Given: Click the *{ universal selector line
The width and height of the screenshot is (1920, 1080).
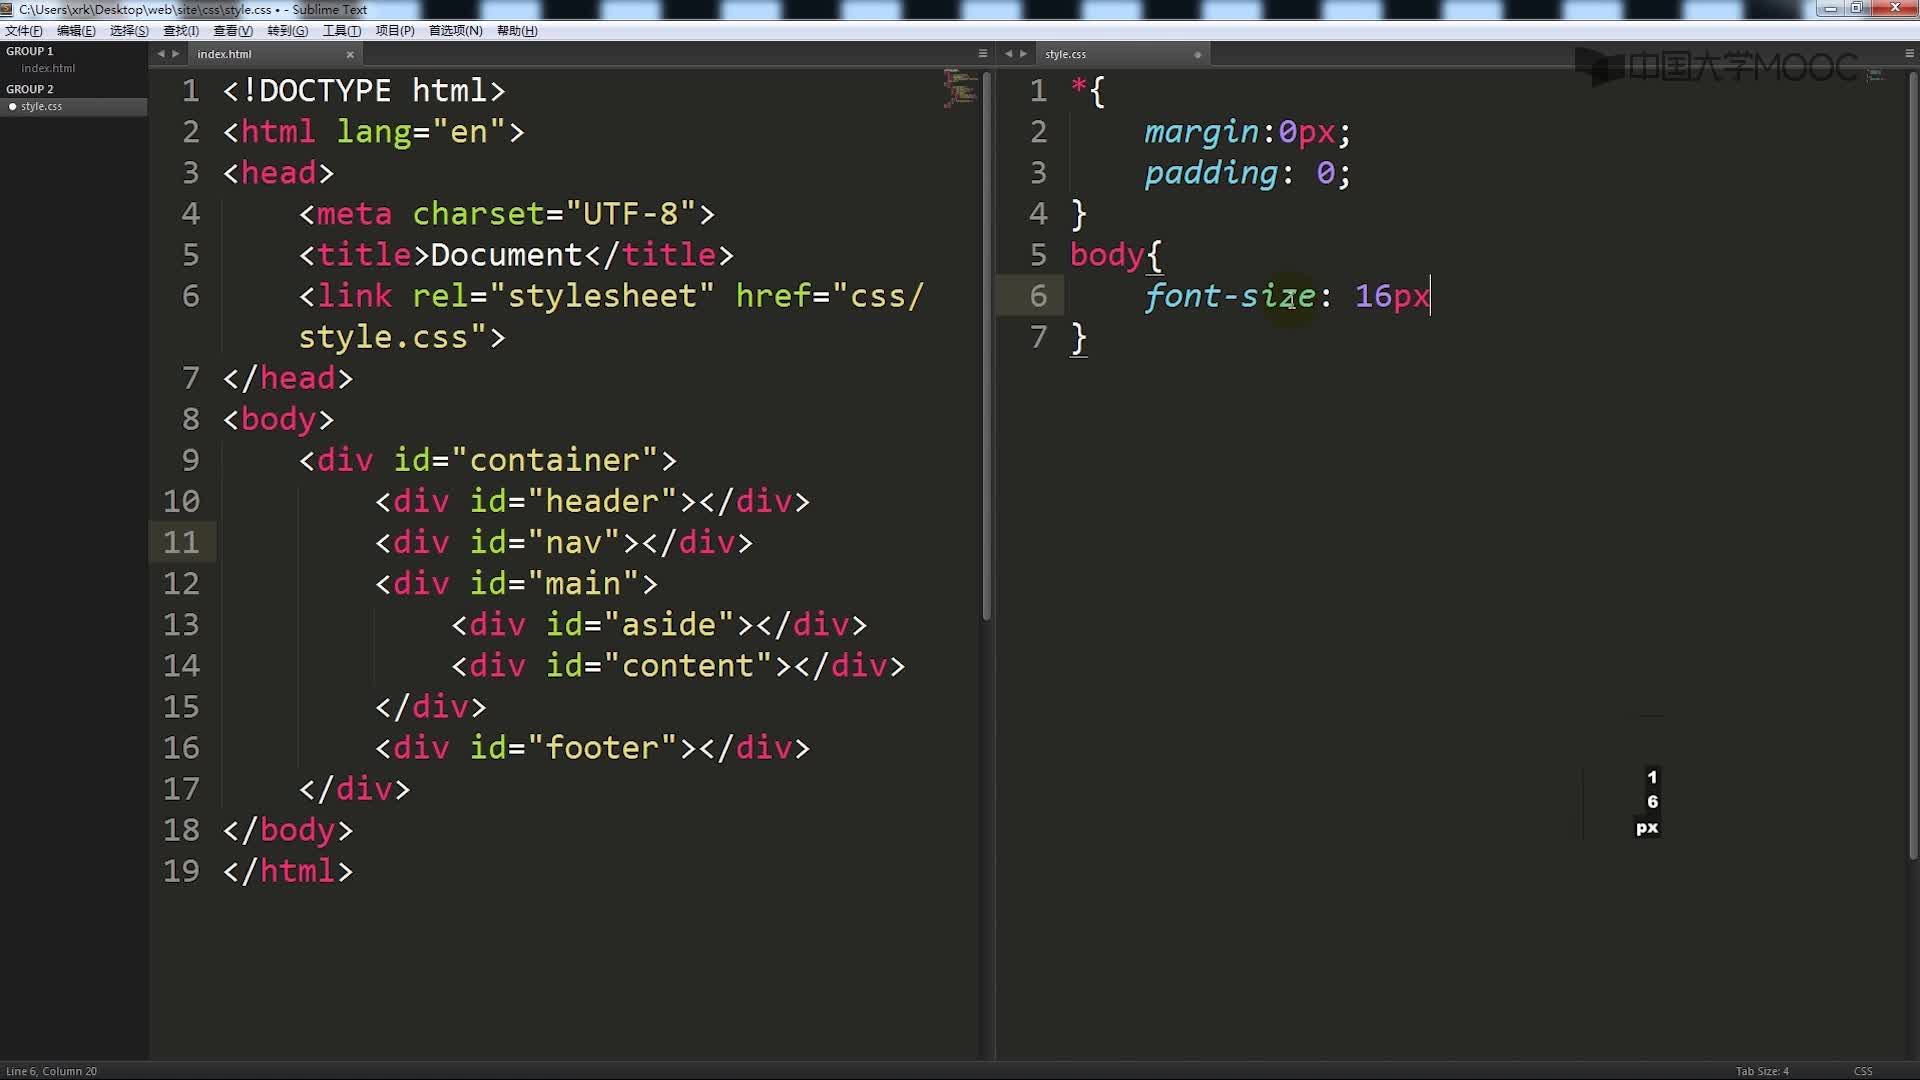Looking at the screenshot, I should point(1088,91).
